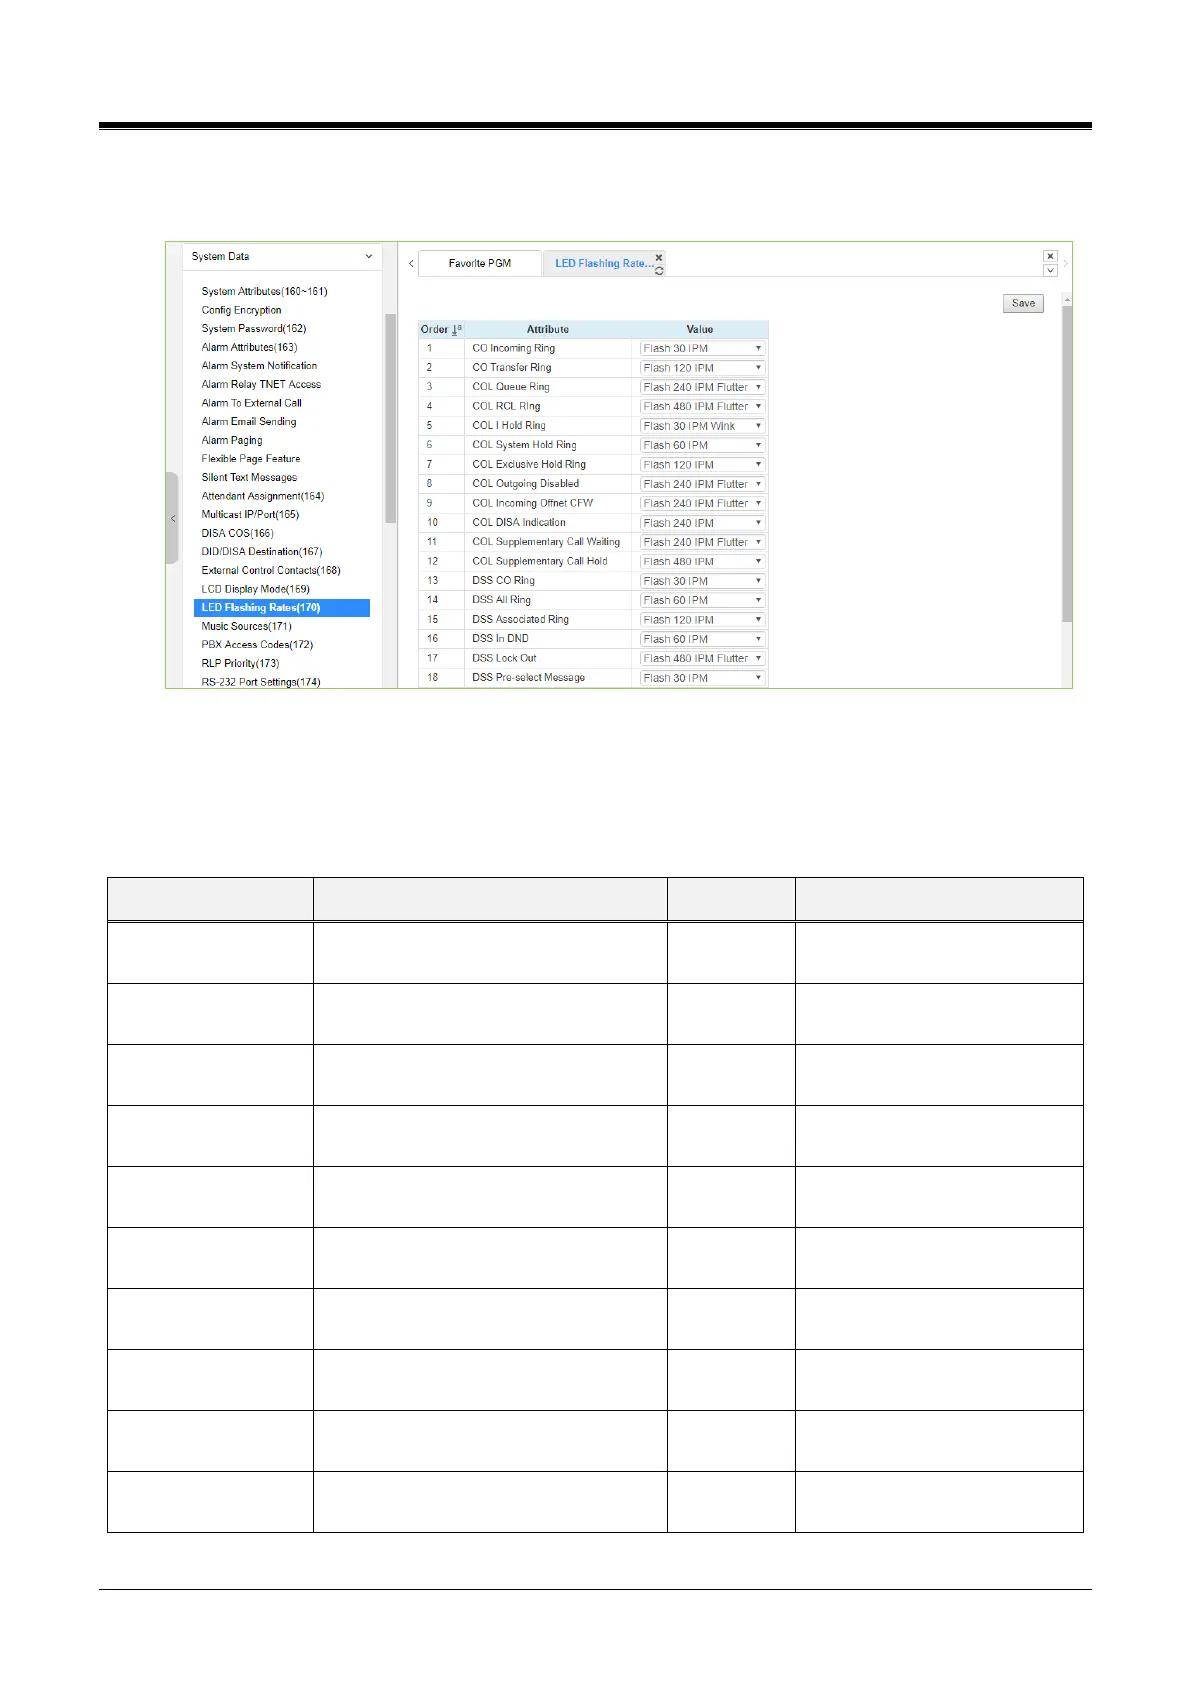Open the COL RCL Ring value dropdown
This screenshot has height=1684, width=1191.
click(702, 406)
